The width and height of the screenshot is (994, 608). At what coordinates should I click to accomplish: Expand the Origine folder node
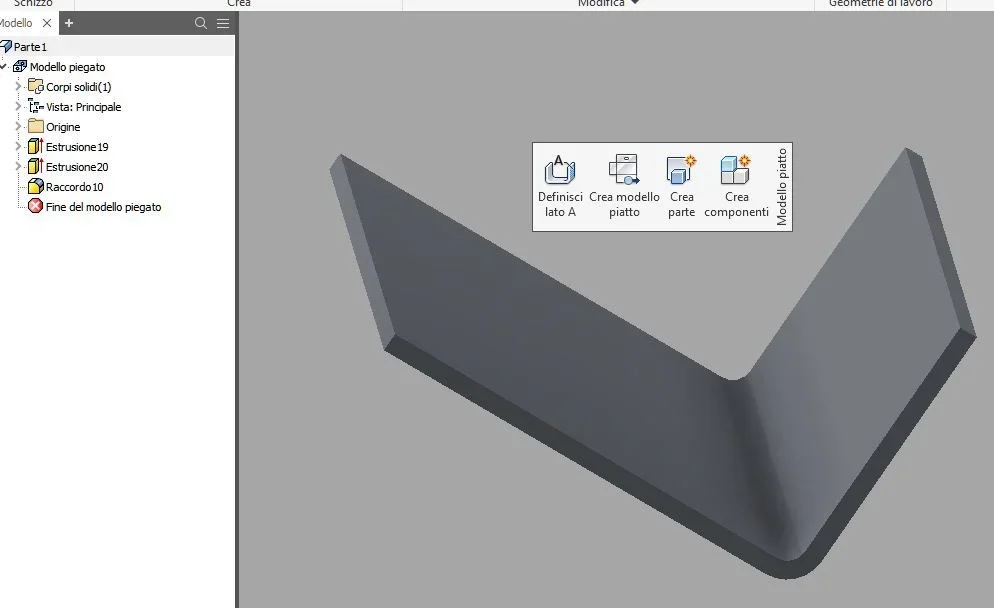18,126
